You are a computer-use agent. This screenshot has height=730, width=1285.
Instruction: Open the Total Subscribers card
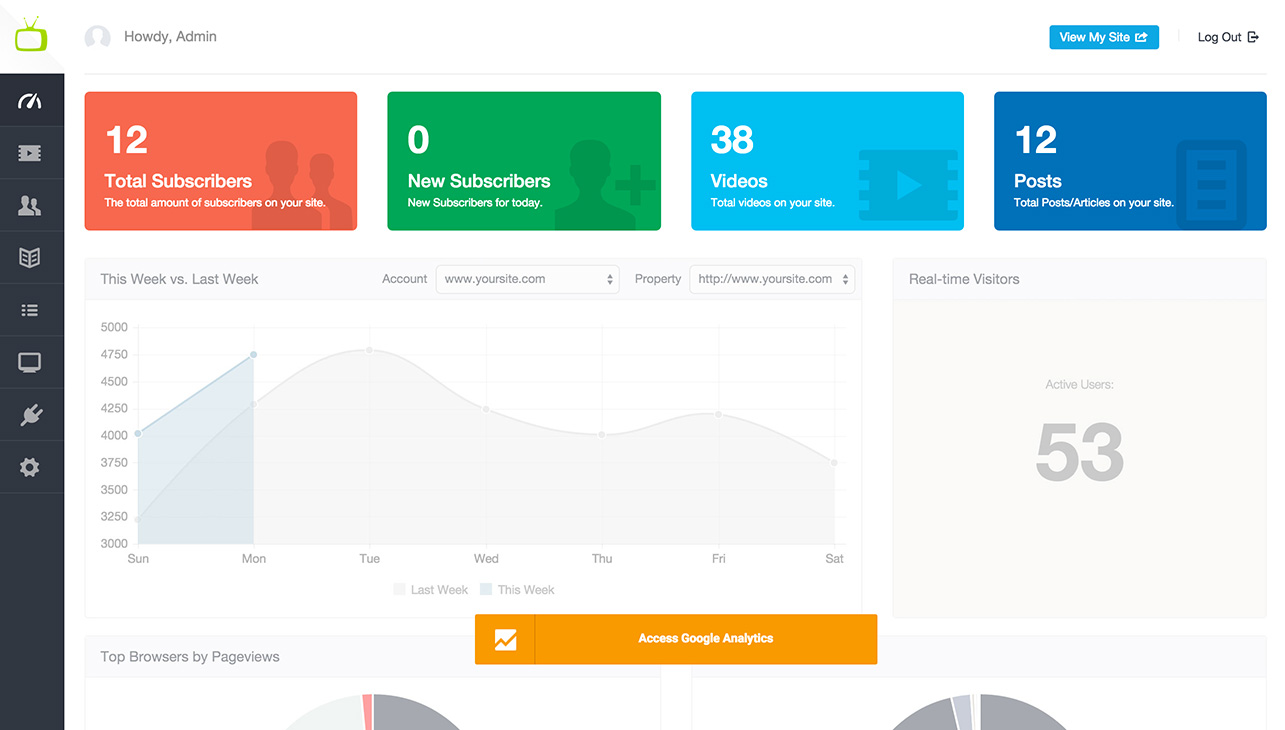[x=221, y=161]
